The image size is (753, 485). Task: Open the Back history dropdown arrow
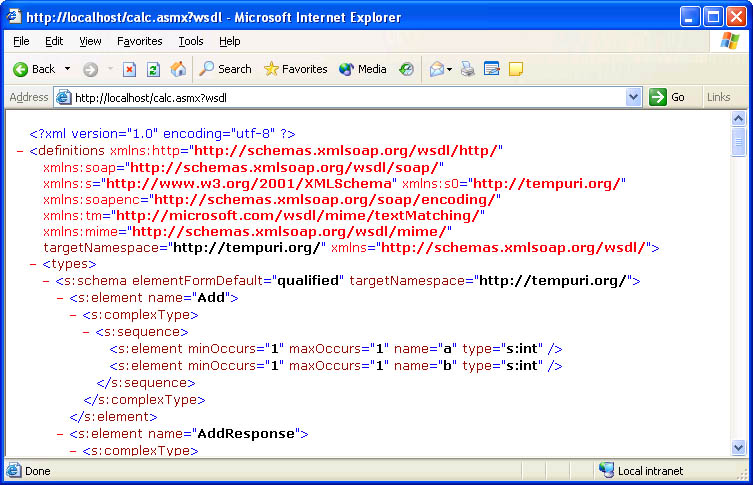68,69
